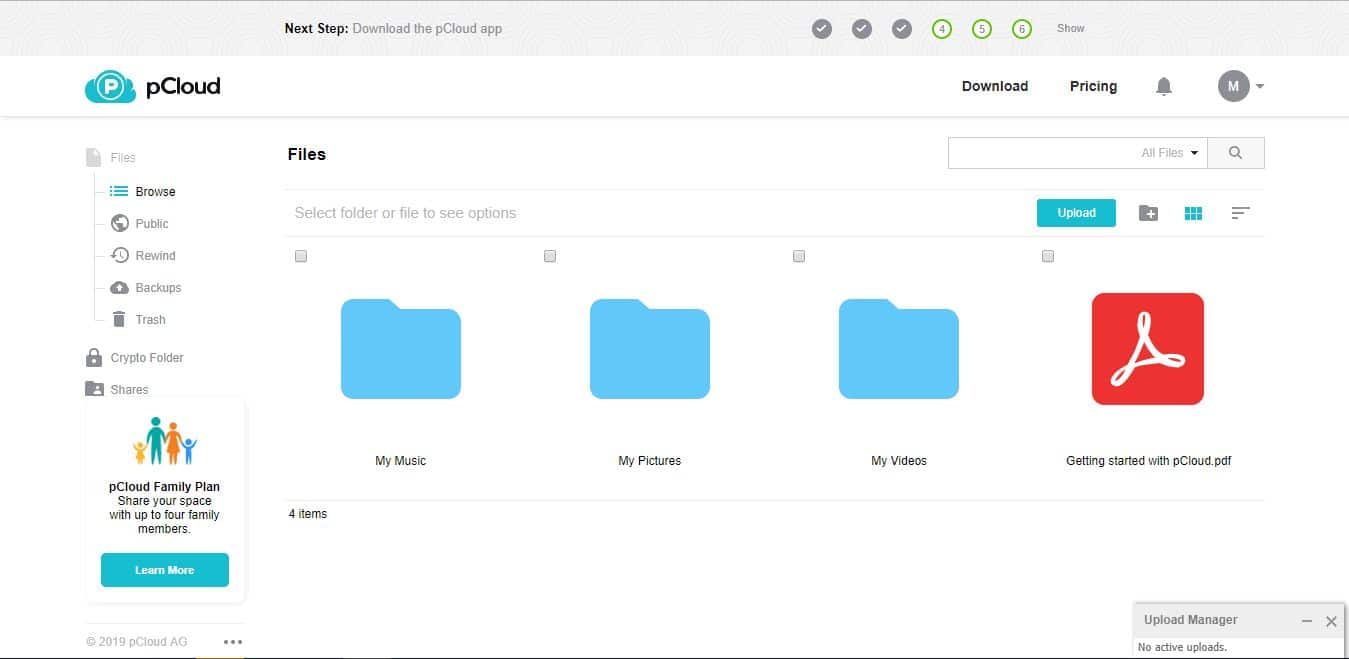Click the first completed step checkmark
The height and width of the screenshot is (659, 1349).
coord(822,29)
